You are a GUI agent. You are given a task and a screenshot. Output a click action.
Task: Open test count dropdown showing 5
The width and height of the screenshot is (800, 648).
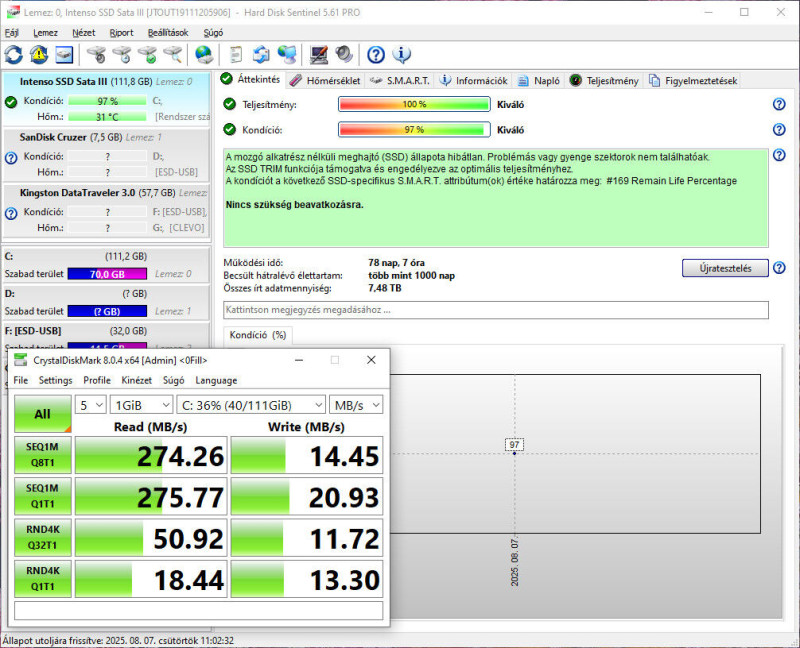[x=90, y=405]
